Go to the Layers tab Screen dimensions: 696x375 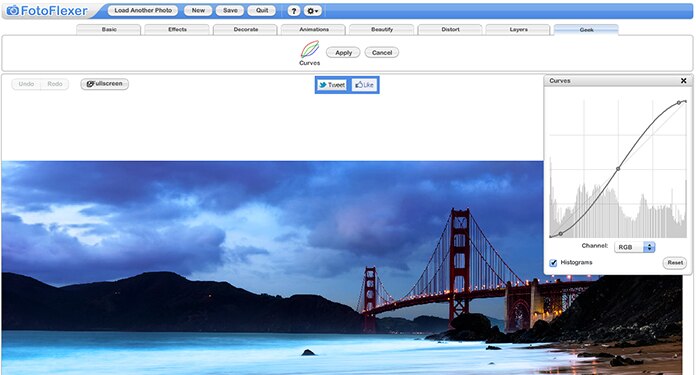(x=518, y=30)
